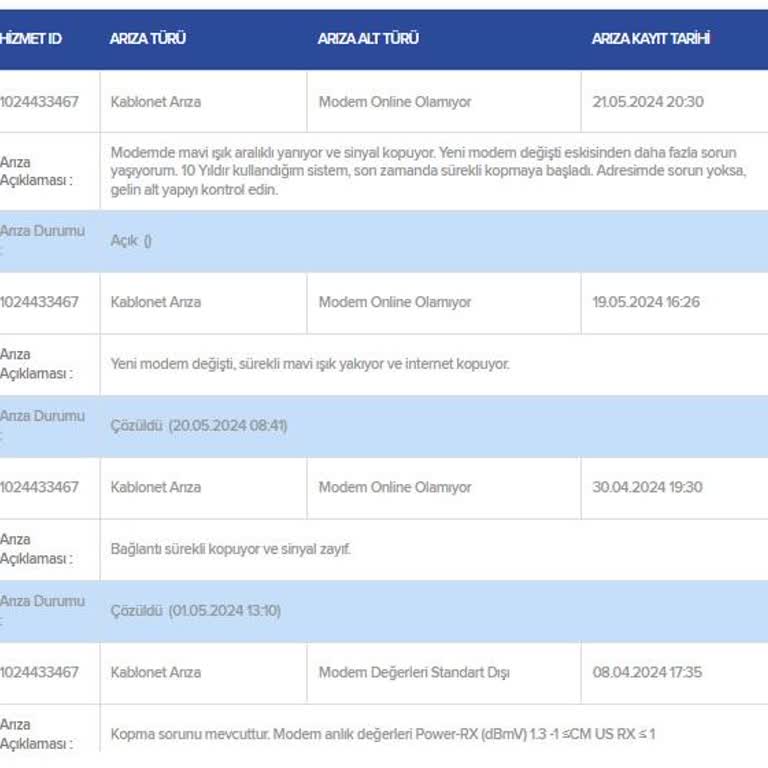Click the 19.05.2024 16:26 record date
The image size is (768, 768).
click(646, 302)
